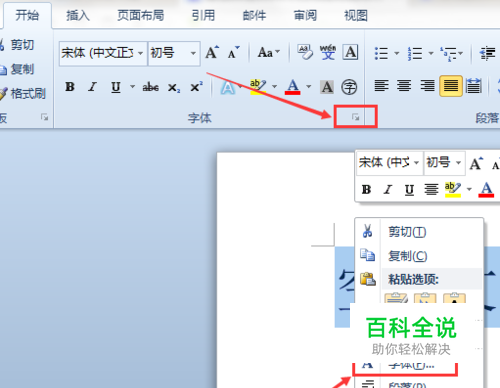Click the 格式刷 format painter button

tap(23, 94)
